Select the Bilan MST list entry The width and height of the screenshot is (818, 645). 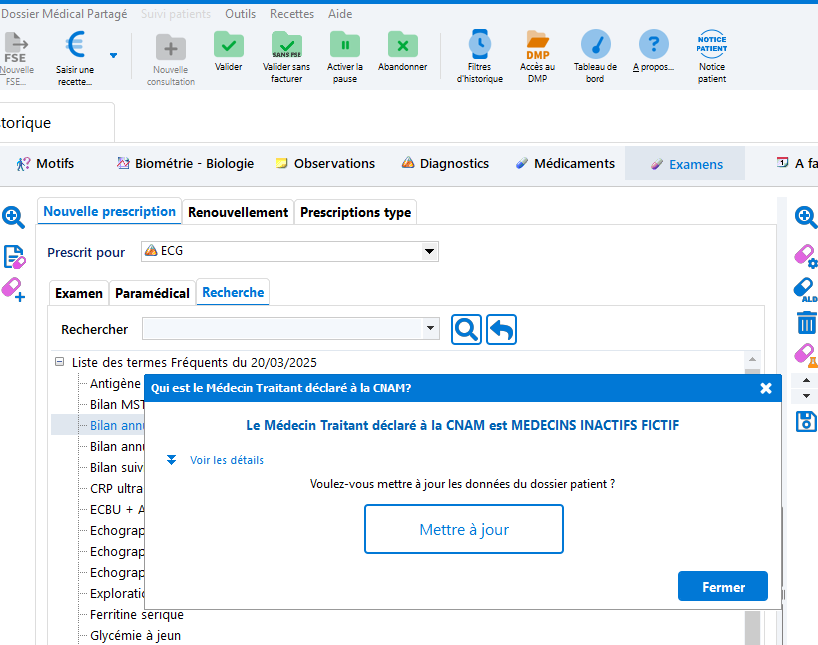117,404
